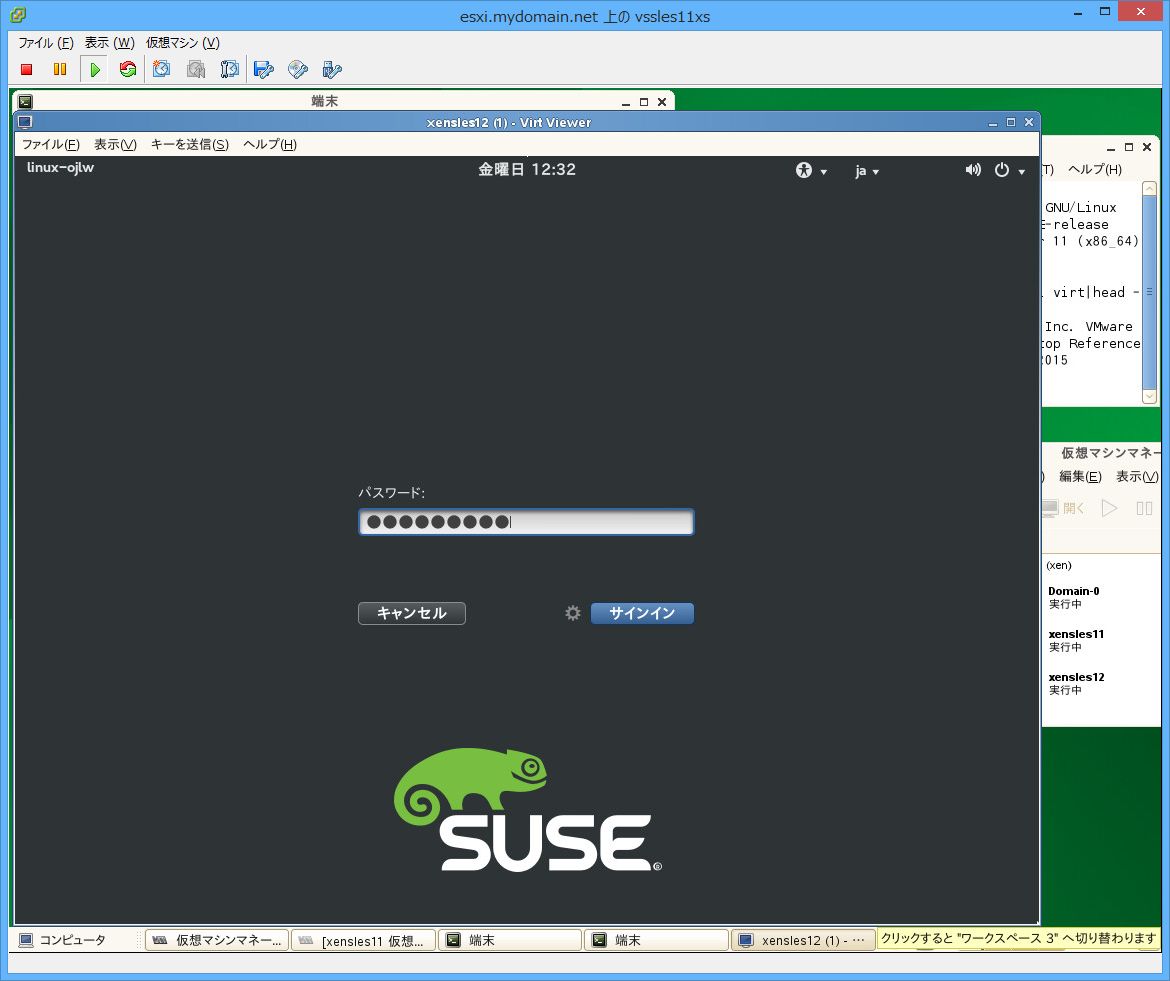This screenshot has width=1170, height=981.
Task: Open the accessibility menu icon on login screen
Action: (804, 170)
